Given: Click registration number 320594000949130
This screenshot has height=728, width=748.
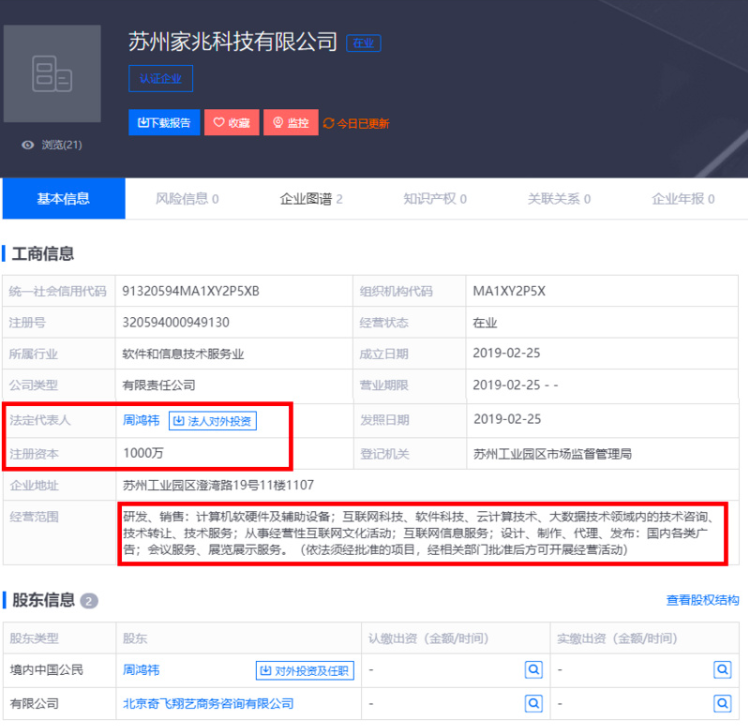Looking at the screenshot, I should pyautogui.click(x=176, y=322).
